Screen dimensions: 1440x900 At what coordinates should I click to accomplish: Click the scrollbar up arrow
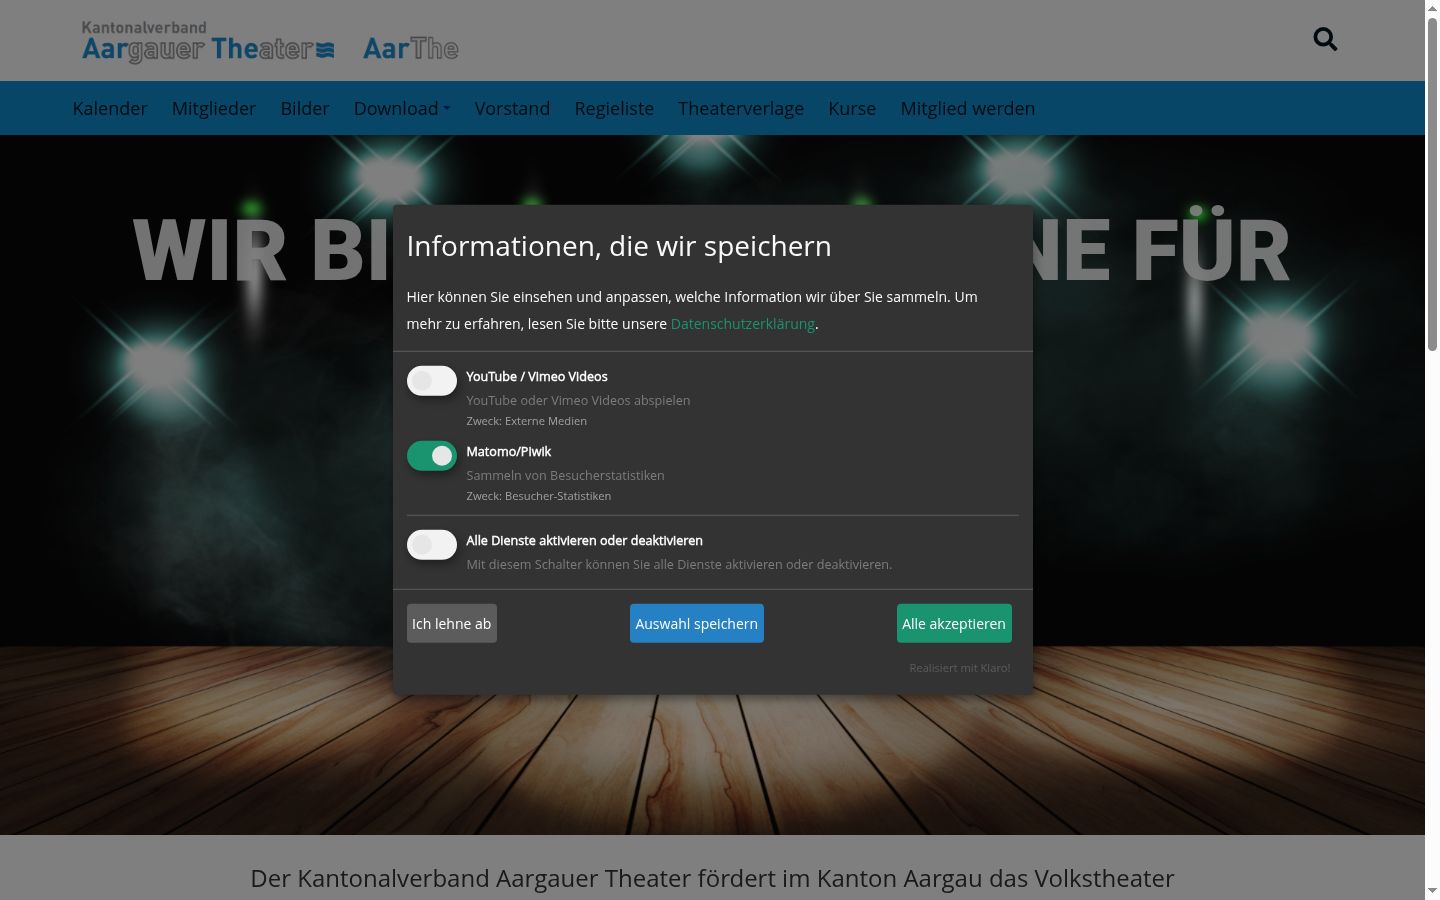1432,8
